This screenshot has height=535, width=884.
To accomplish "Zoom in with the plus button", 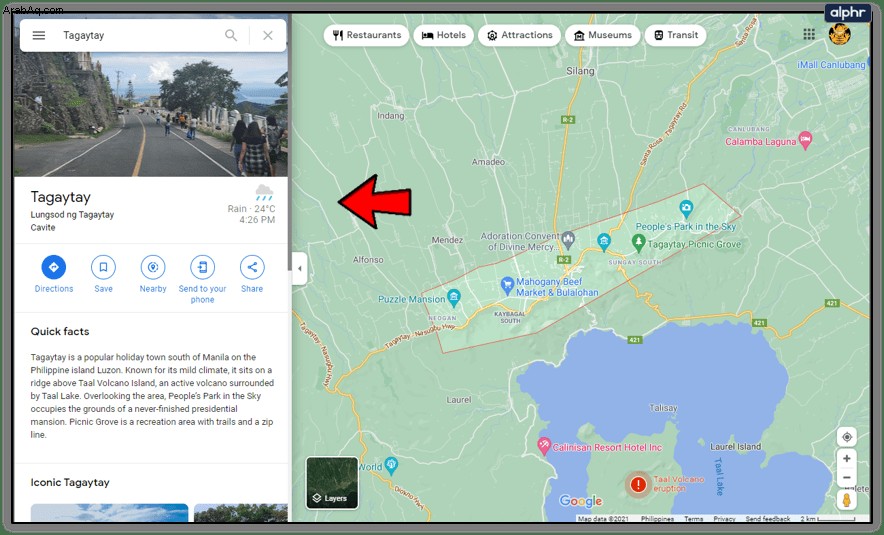I will [846, 458].
